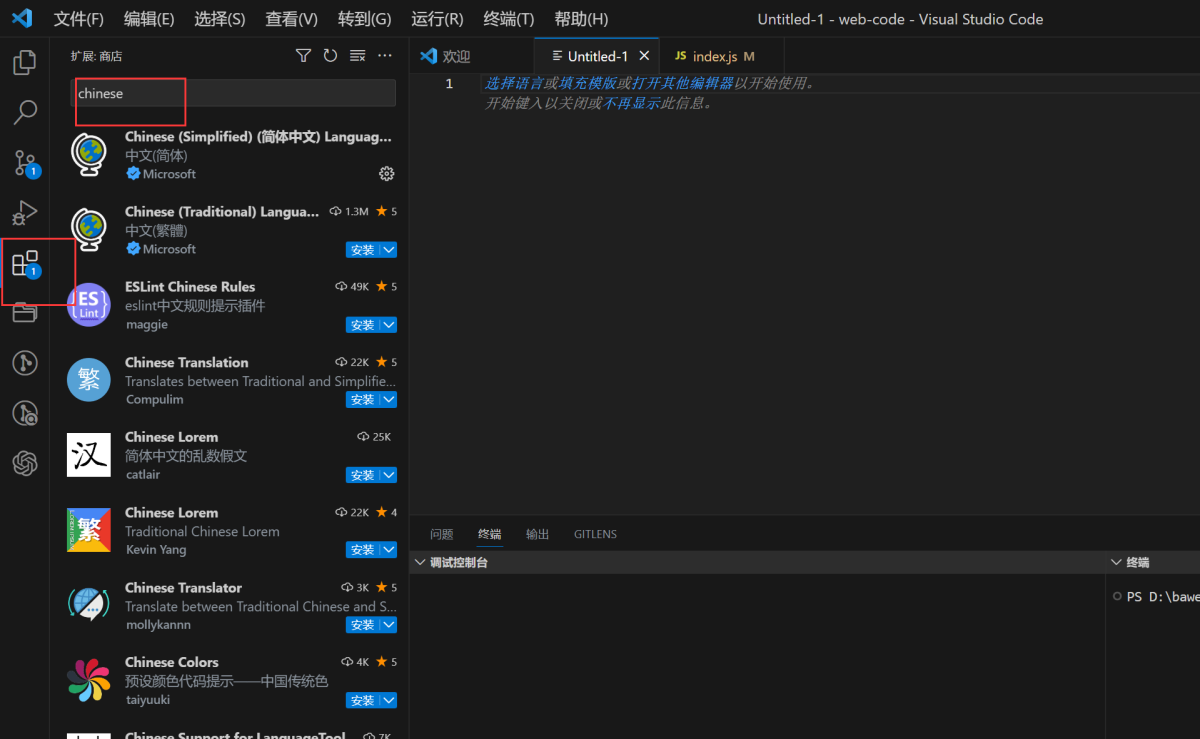This screenshot has width=1200, height=739.
Task: Open the 转到(G) menu
Action: point(365,19)
